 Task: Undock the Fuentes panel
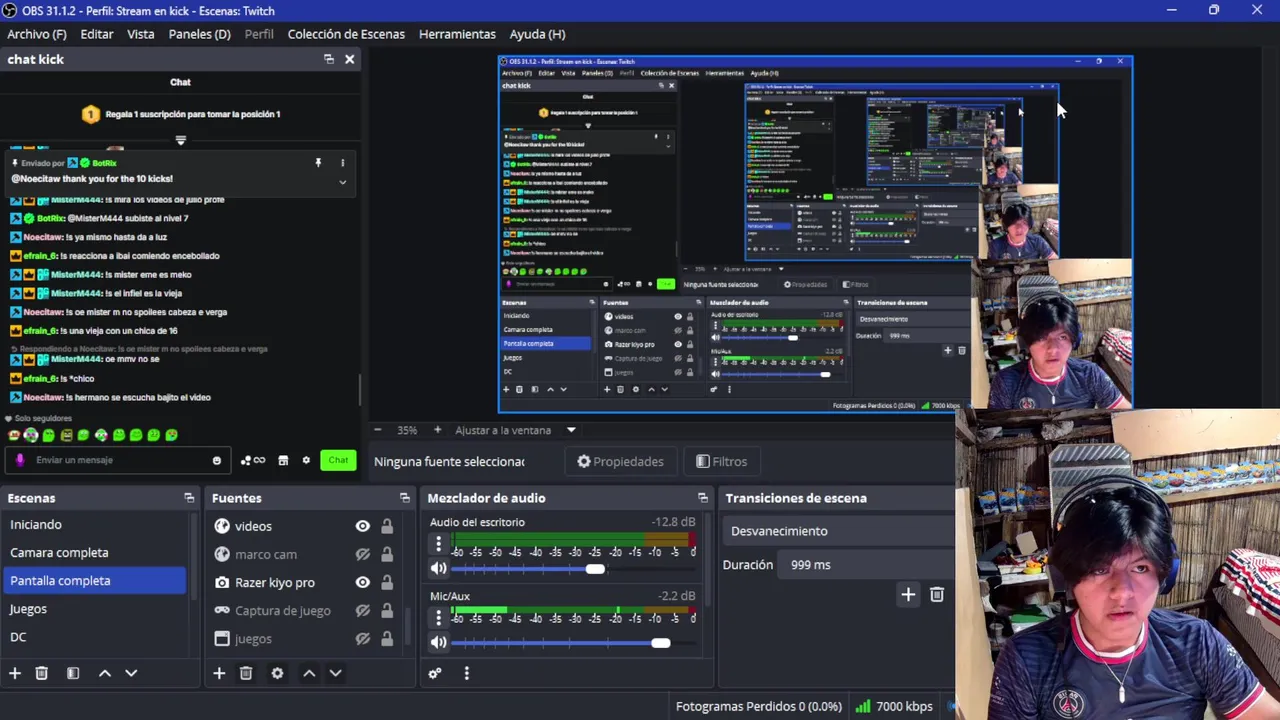(x=405, y=498)
